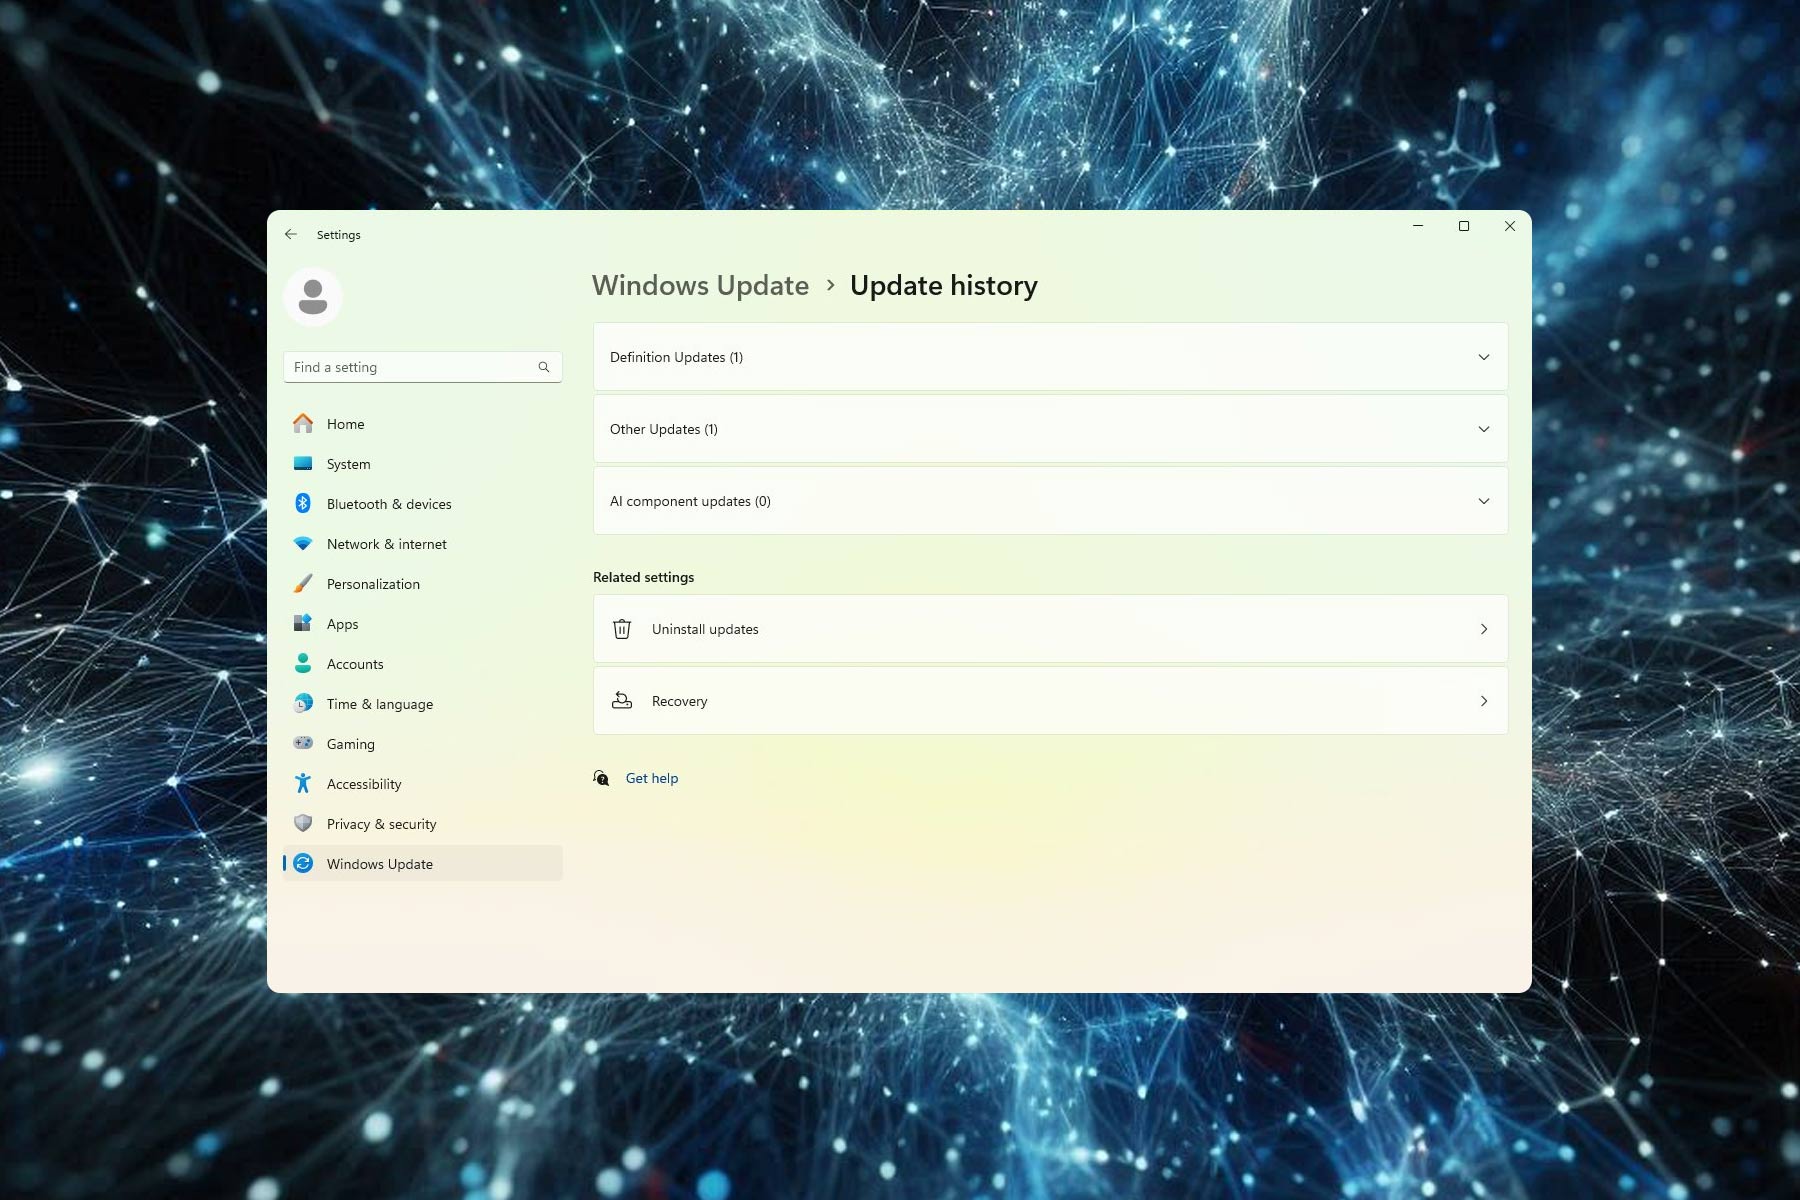Click the Apps icon in sidebar
This screenshot has height=1200, width=1800.
[303, 623]
